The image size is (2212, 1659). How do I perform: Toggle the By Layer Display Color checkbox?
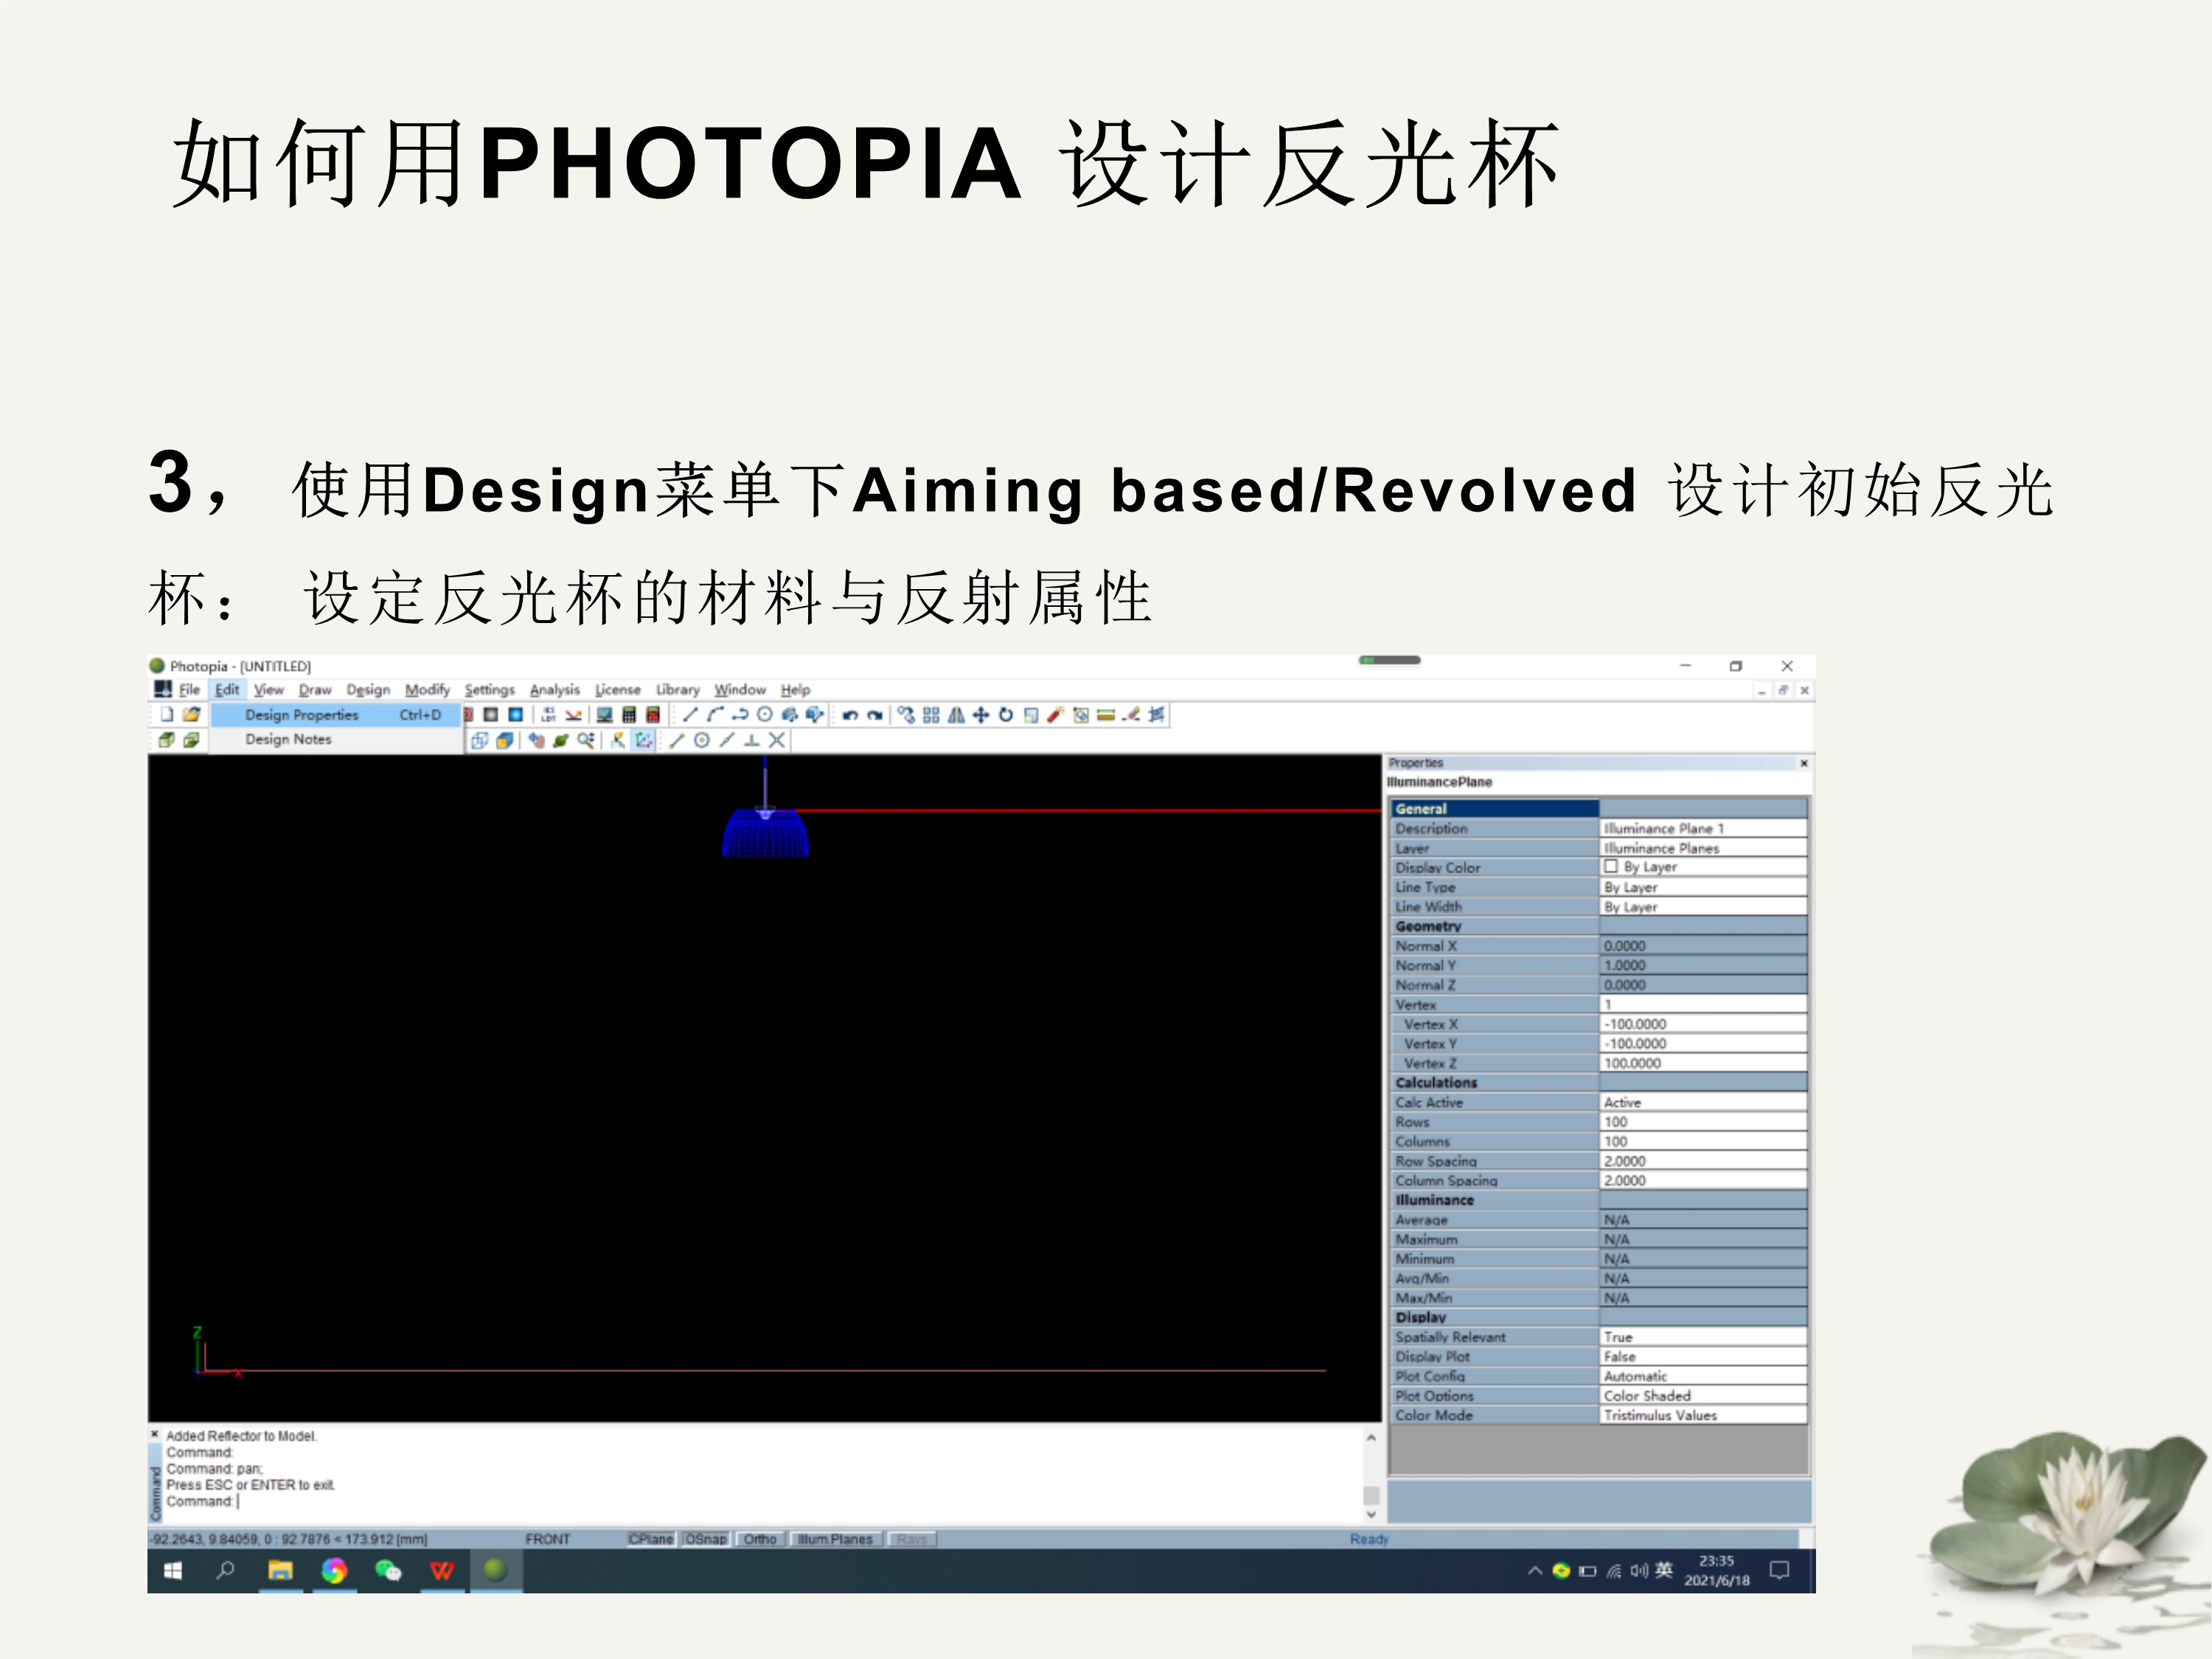pyautogui.click(x=1611, y=867)
